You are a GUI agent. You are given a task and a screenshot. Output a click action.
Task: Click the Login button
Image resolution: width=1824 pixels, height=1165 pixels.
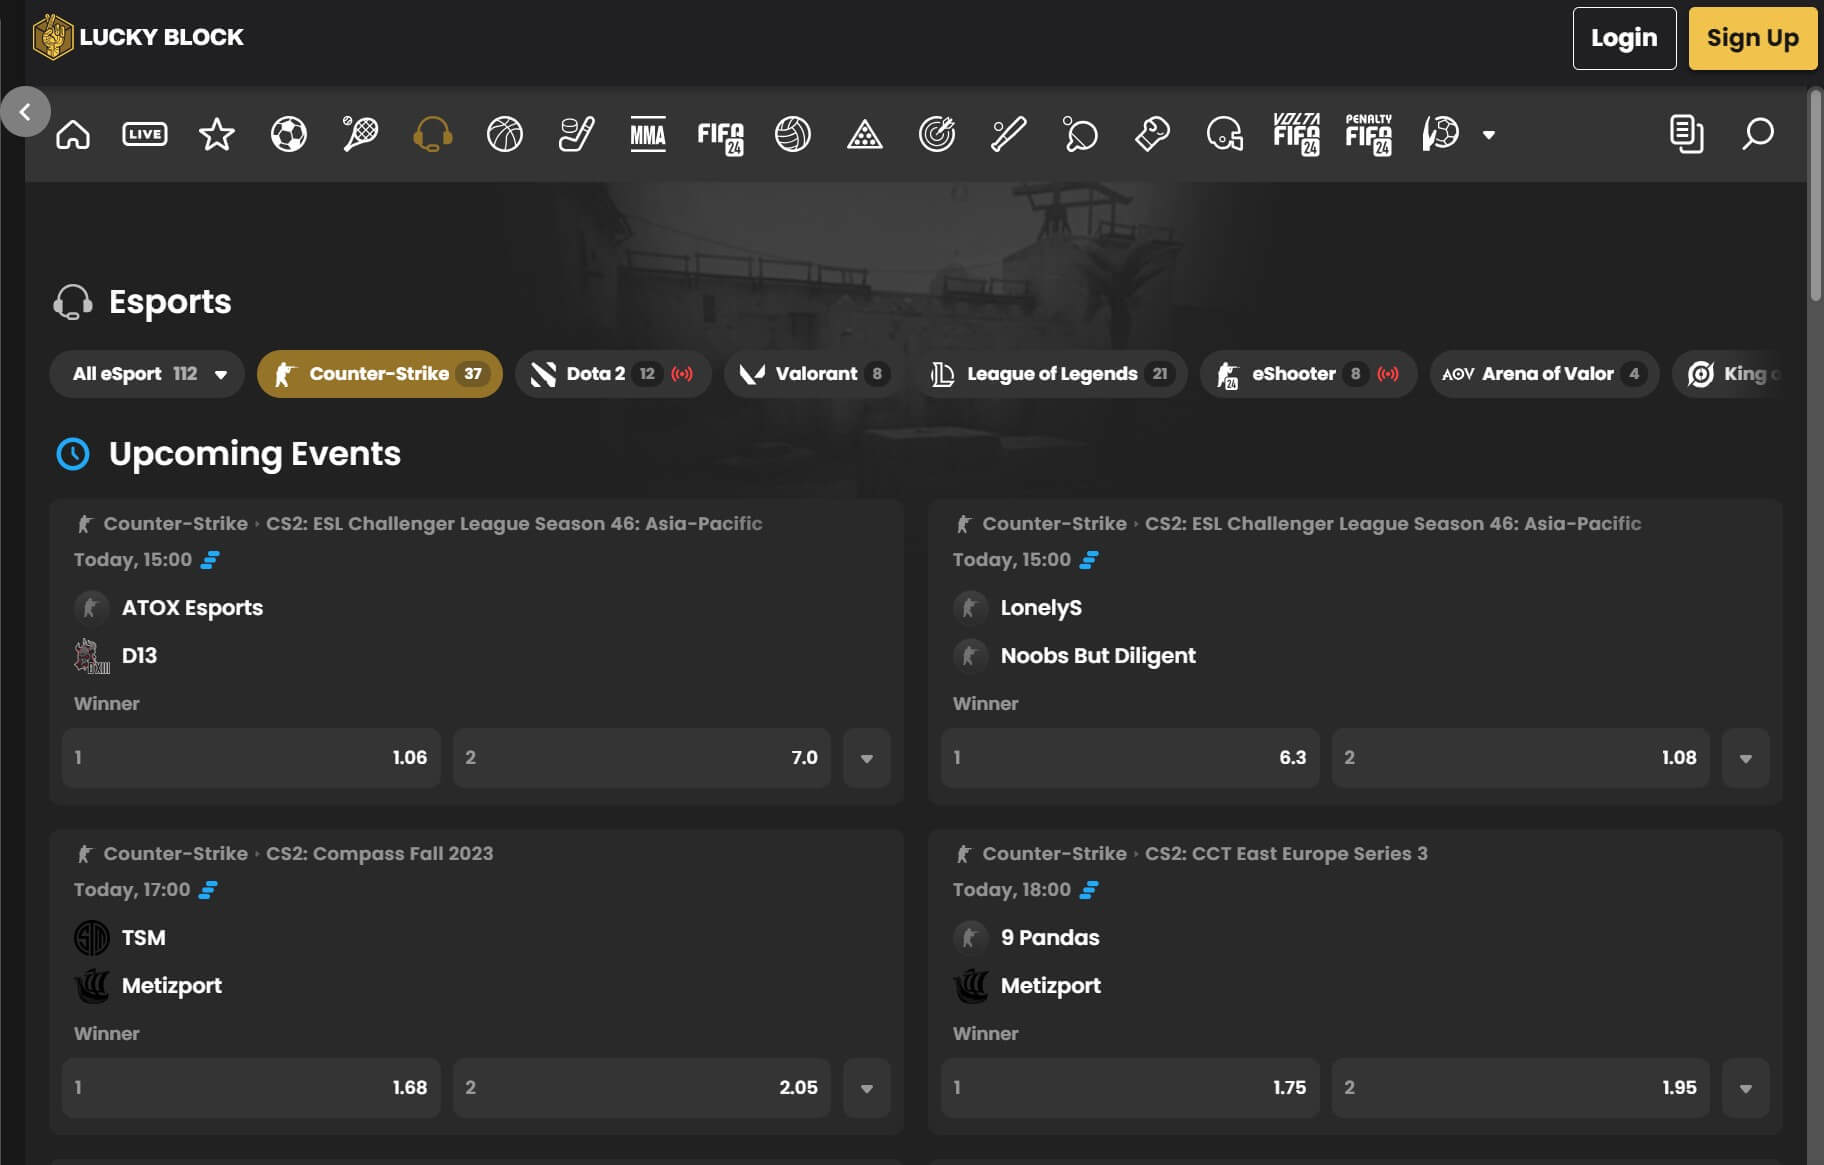coord(1624,38)
